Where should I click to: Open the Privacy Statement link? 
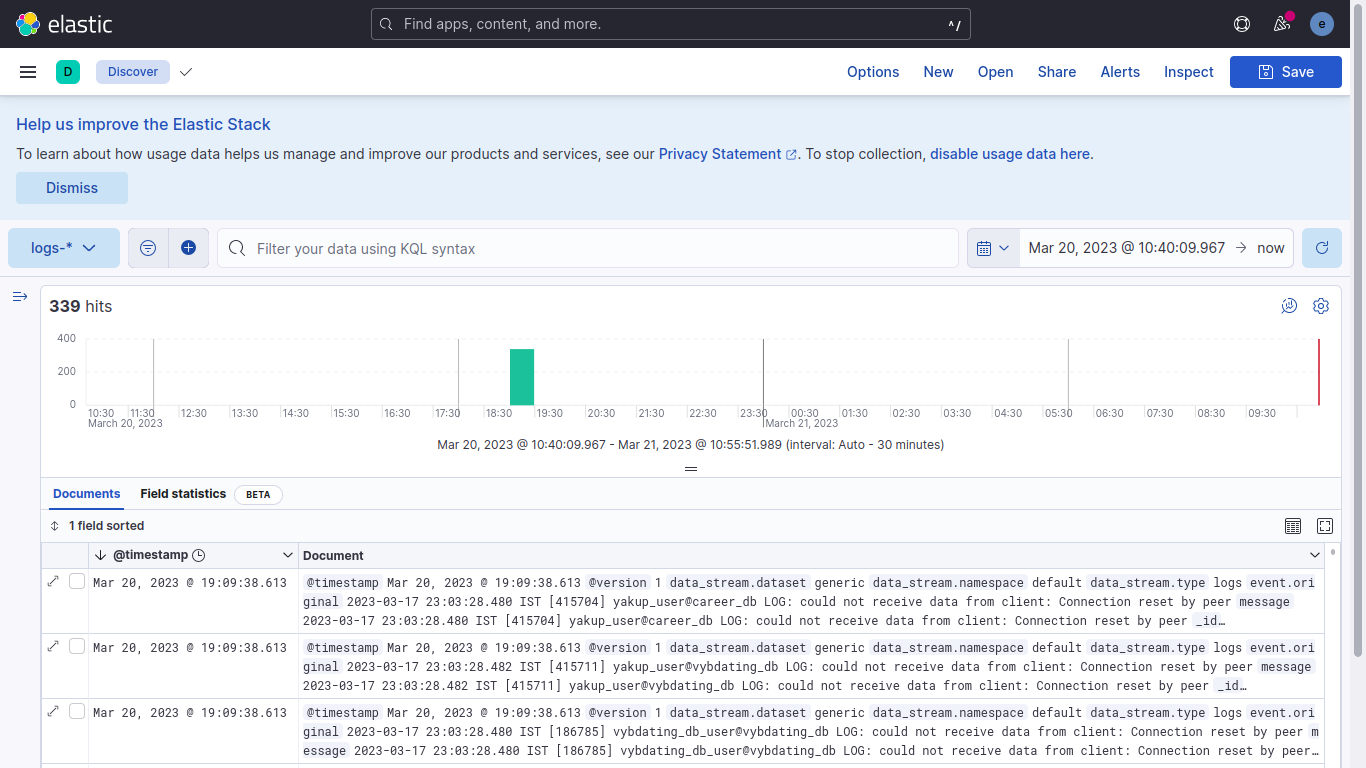[728, 154]
